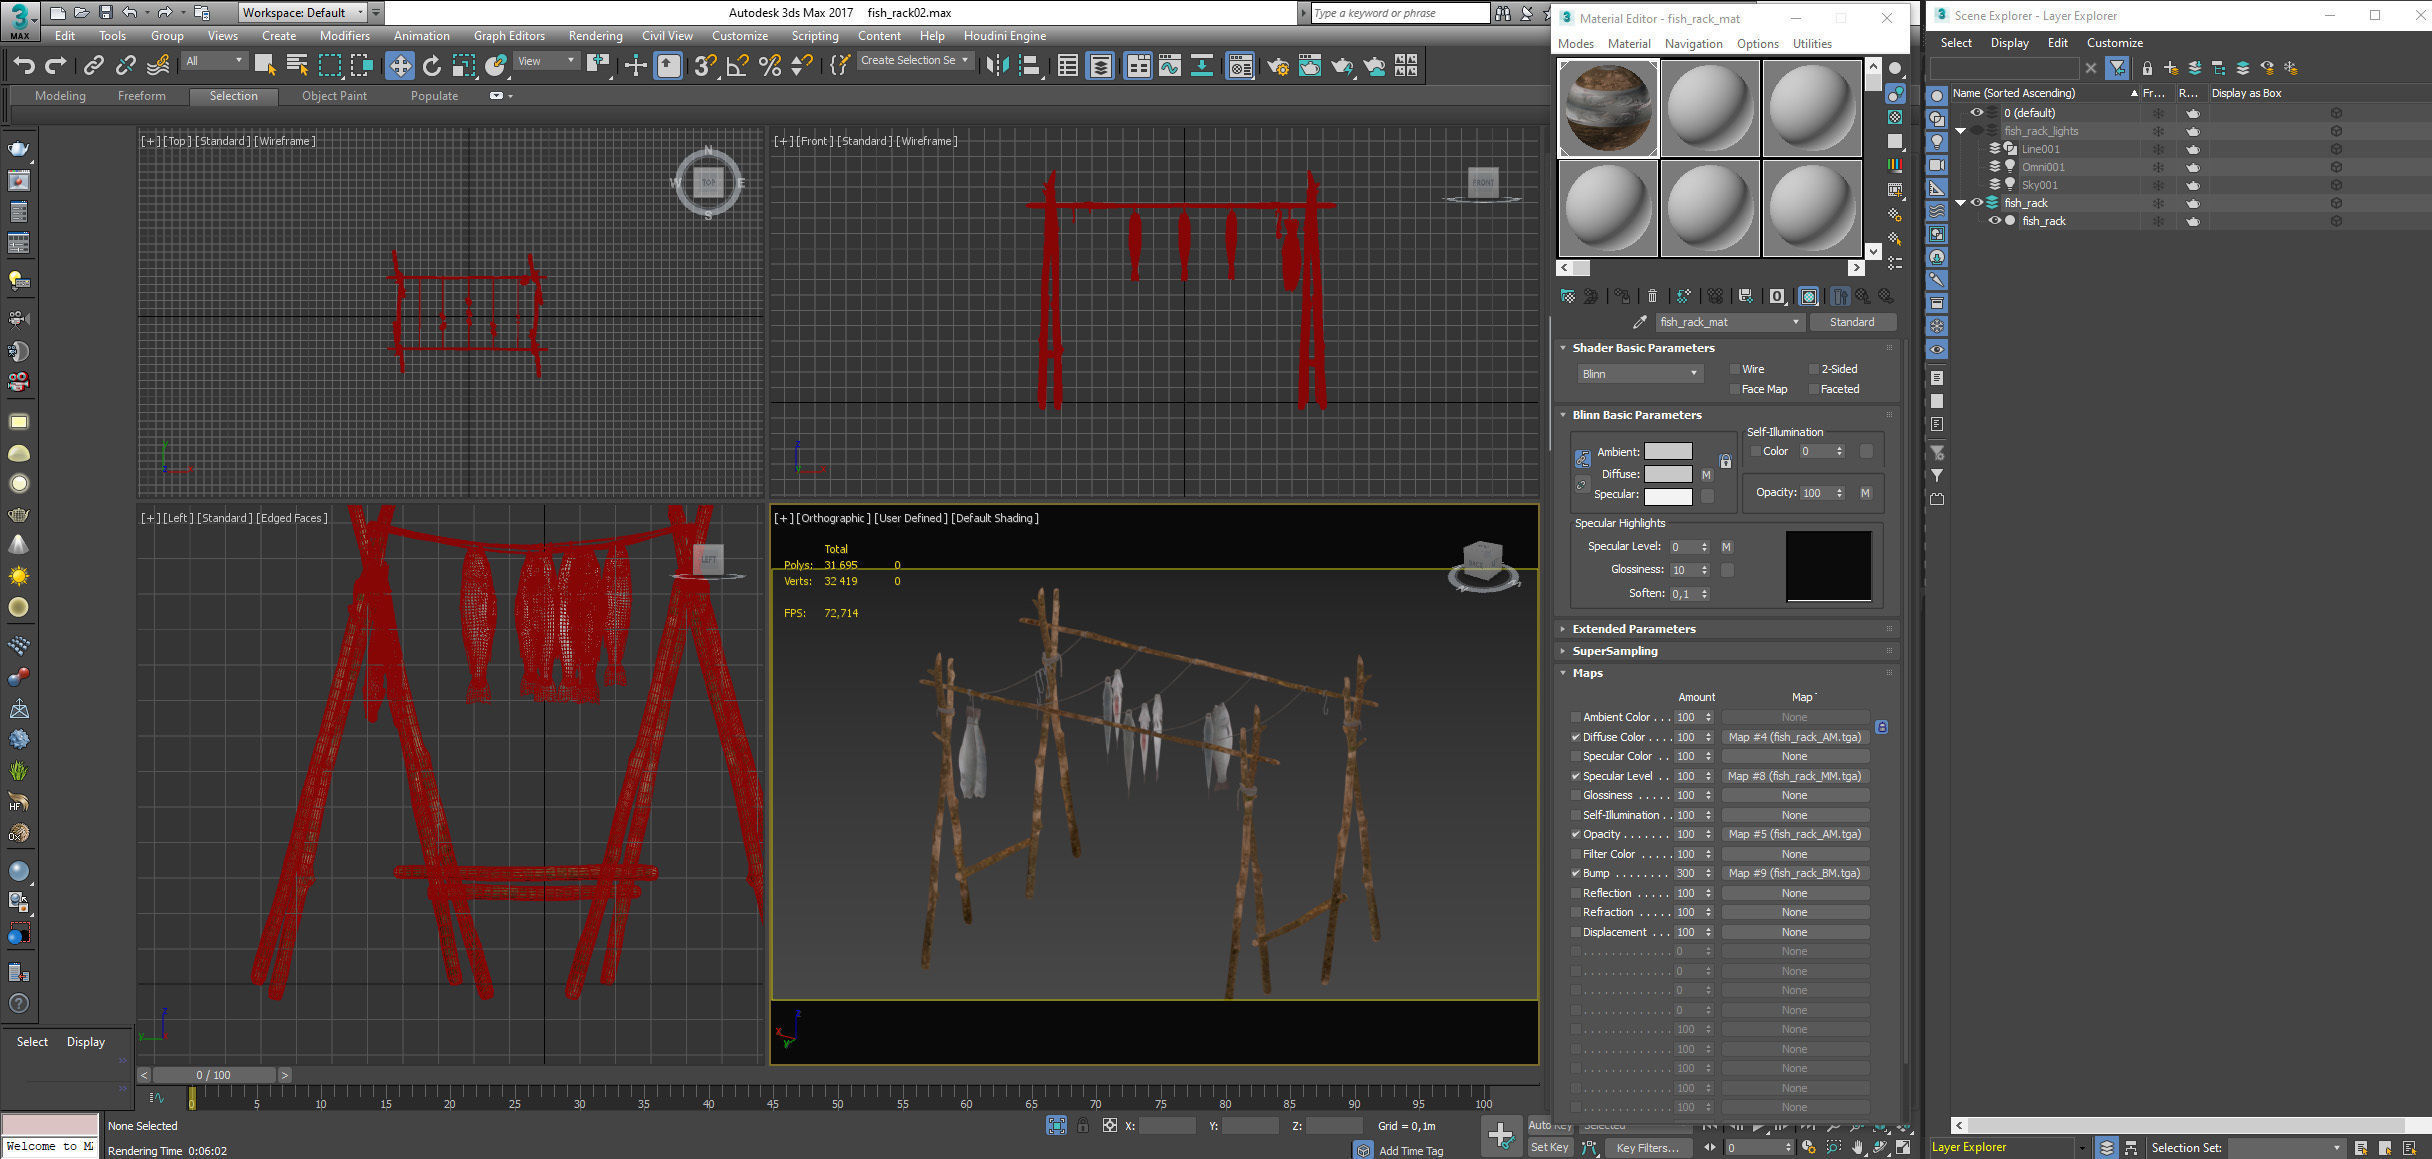Viewport: 2432px width, 1159px height.
Task: Click lock icon in Scene Explorer toolbar
Action: tap(2147, 68)
